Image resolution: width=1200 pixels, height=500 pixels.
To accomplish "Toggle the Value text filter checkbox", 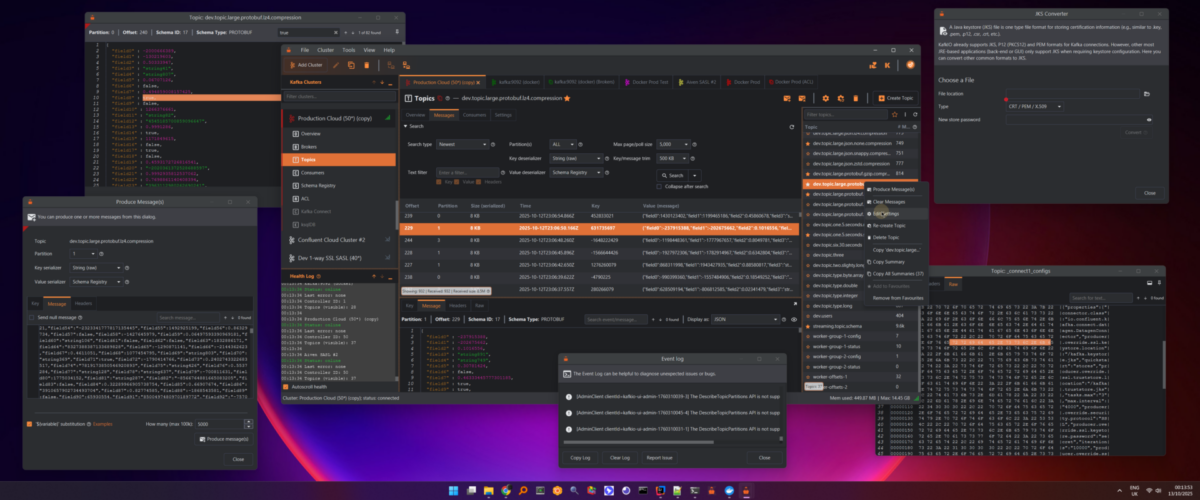I will coord(457,182).
